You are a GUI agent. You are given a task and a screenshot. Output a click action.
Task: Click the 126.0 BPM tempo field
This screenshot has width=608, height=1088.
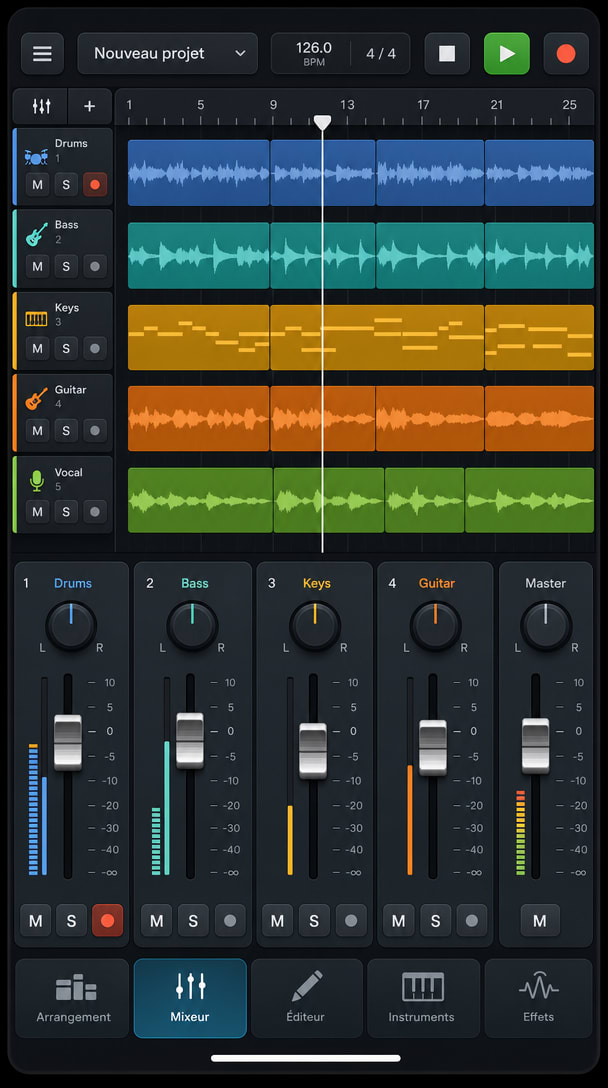click(x=313, y=53)
